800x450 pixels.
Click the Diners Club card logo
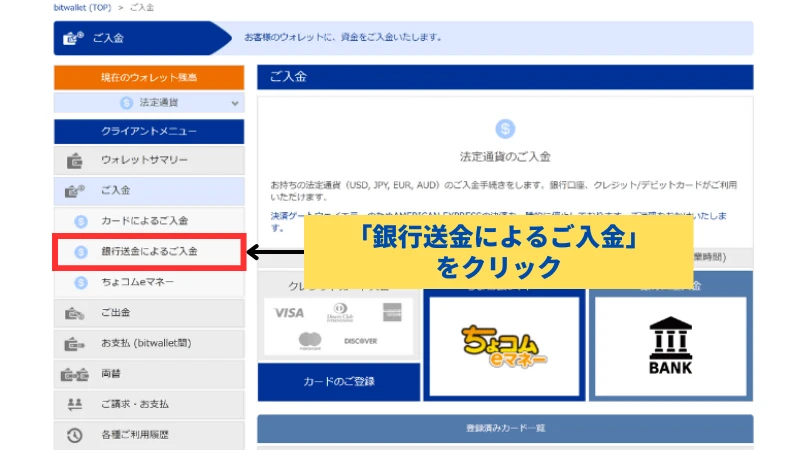340,312
